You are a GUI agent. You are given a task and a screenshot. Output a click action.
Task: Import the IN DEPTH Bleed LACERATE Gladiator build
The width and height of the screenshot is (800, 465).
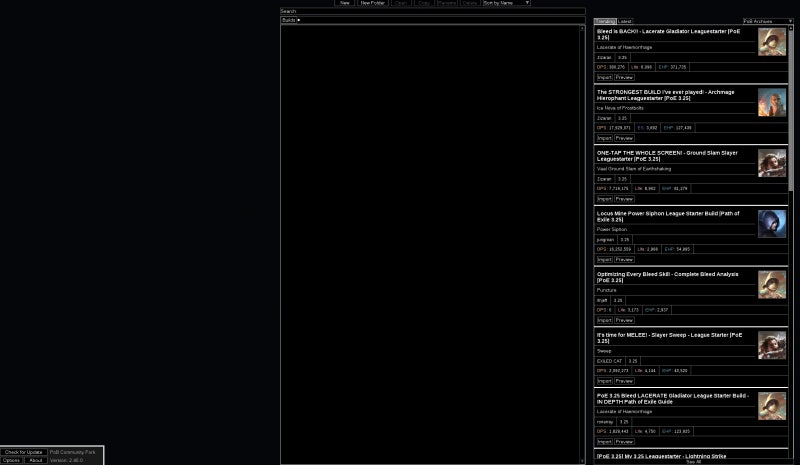[605, 442]
